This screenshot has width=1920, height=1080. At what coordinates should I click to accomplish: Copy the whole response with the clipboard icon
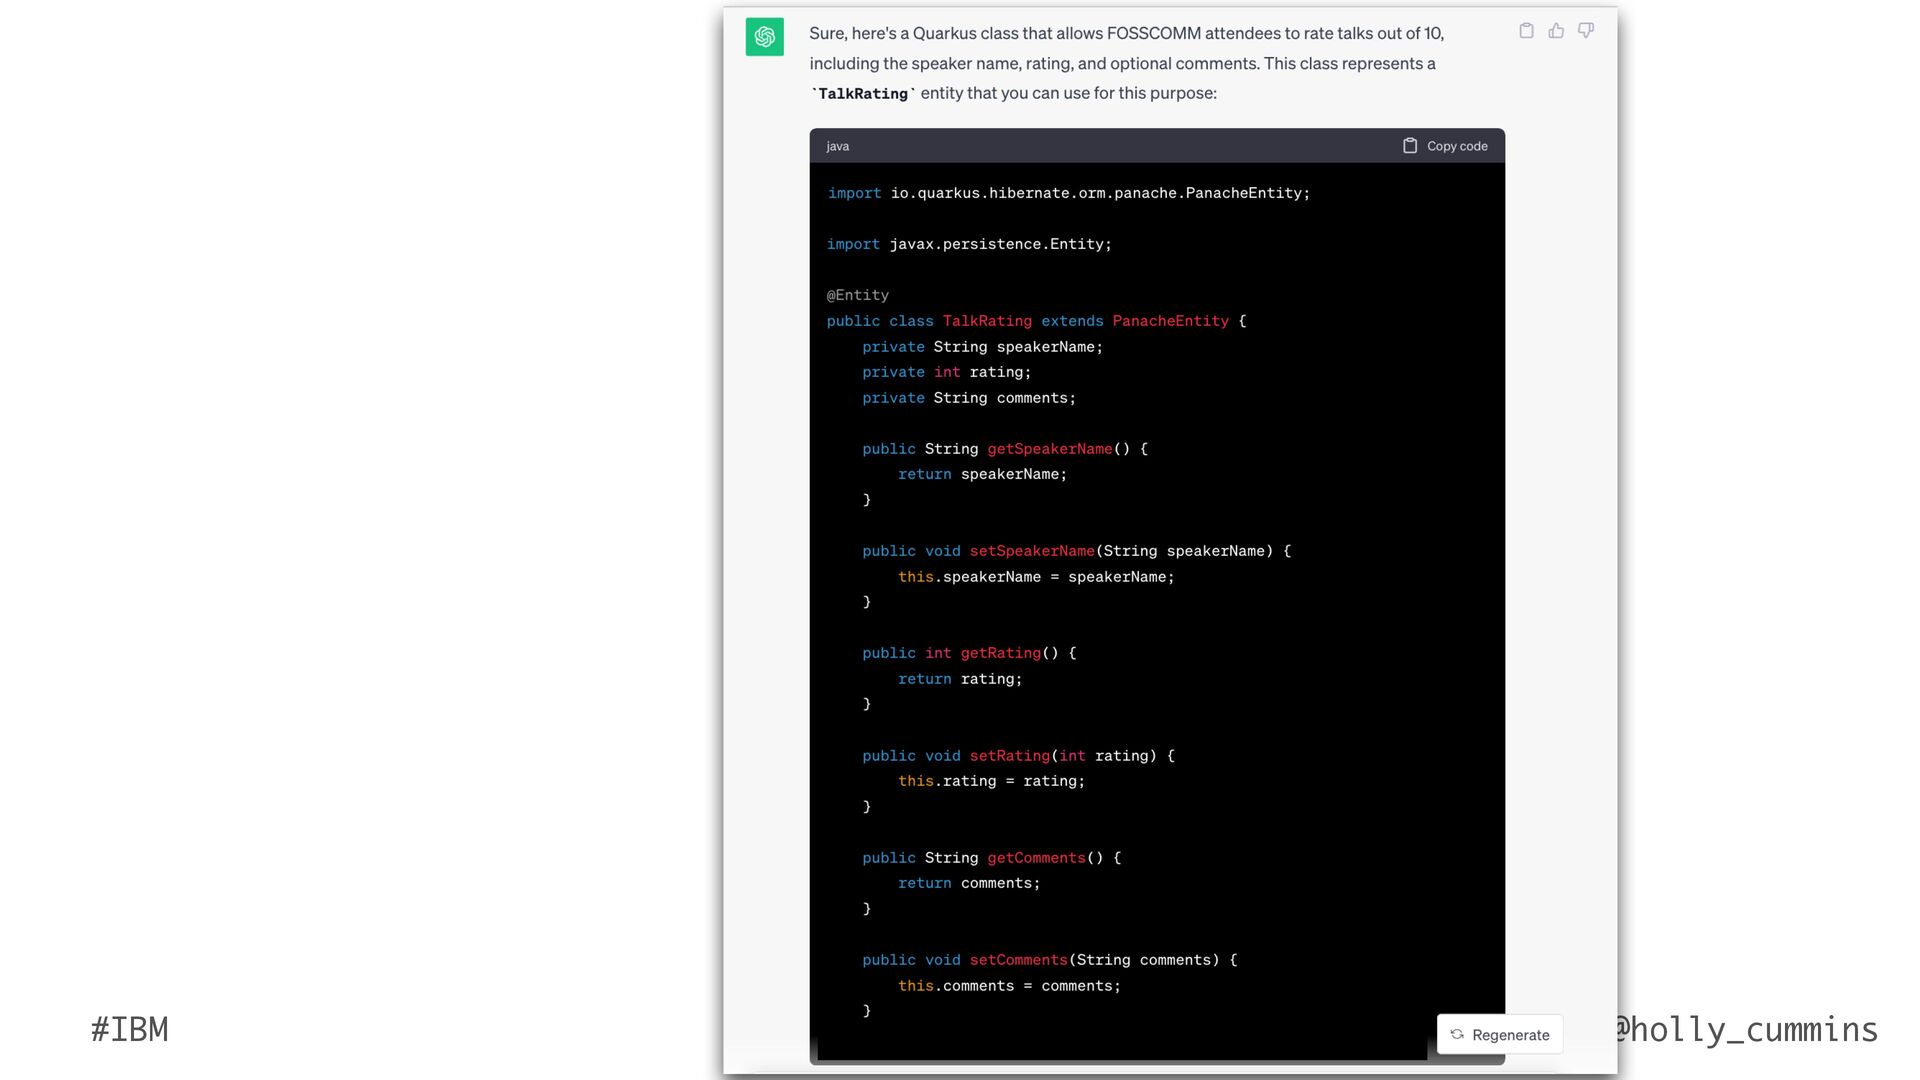coord(1526,31)
